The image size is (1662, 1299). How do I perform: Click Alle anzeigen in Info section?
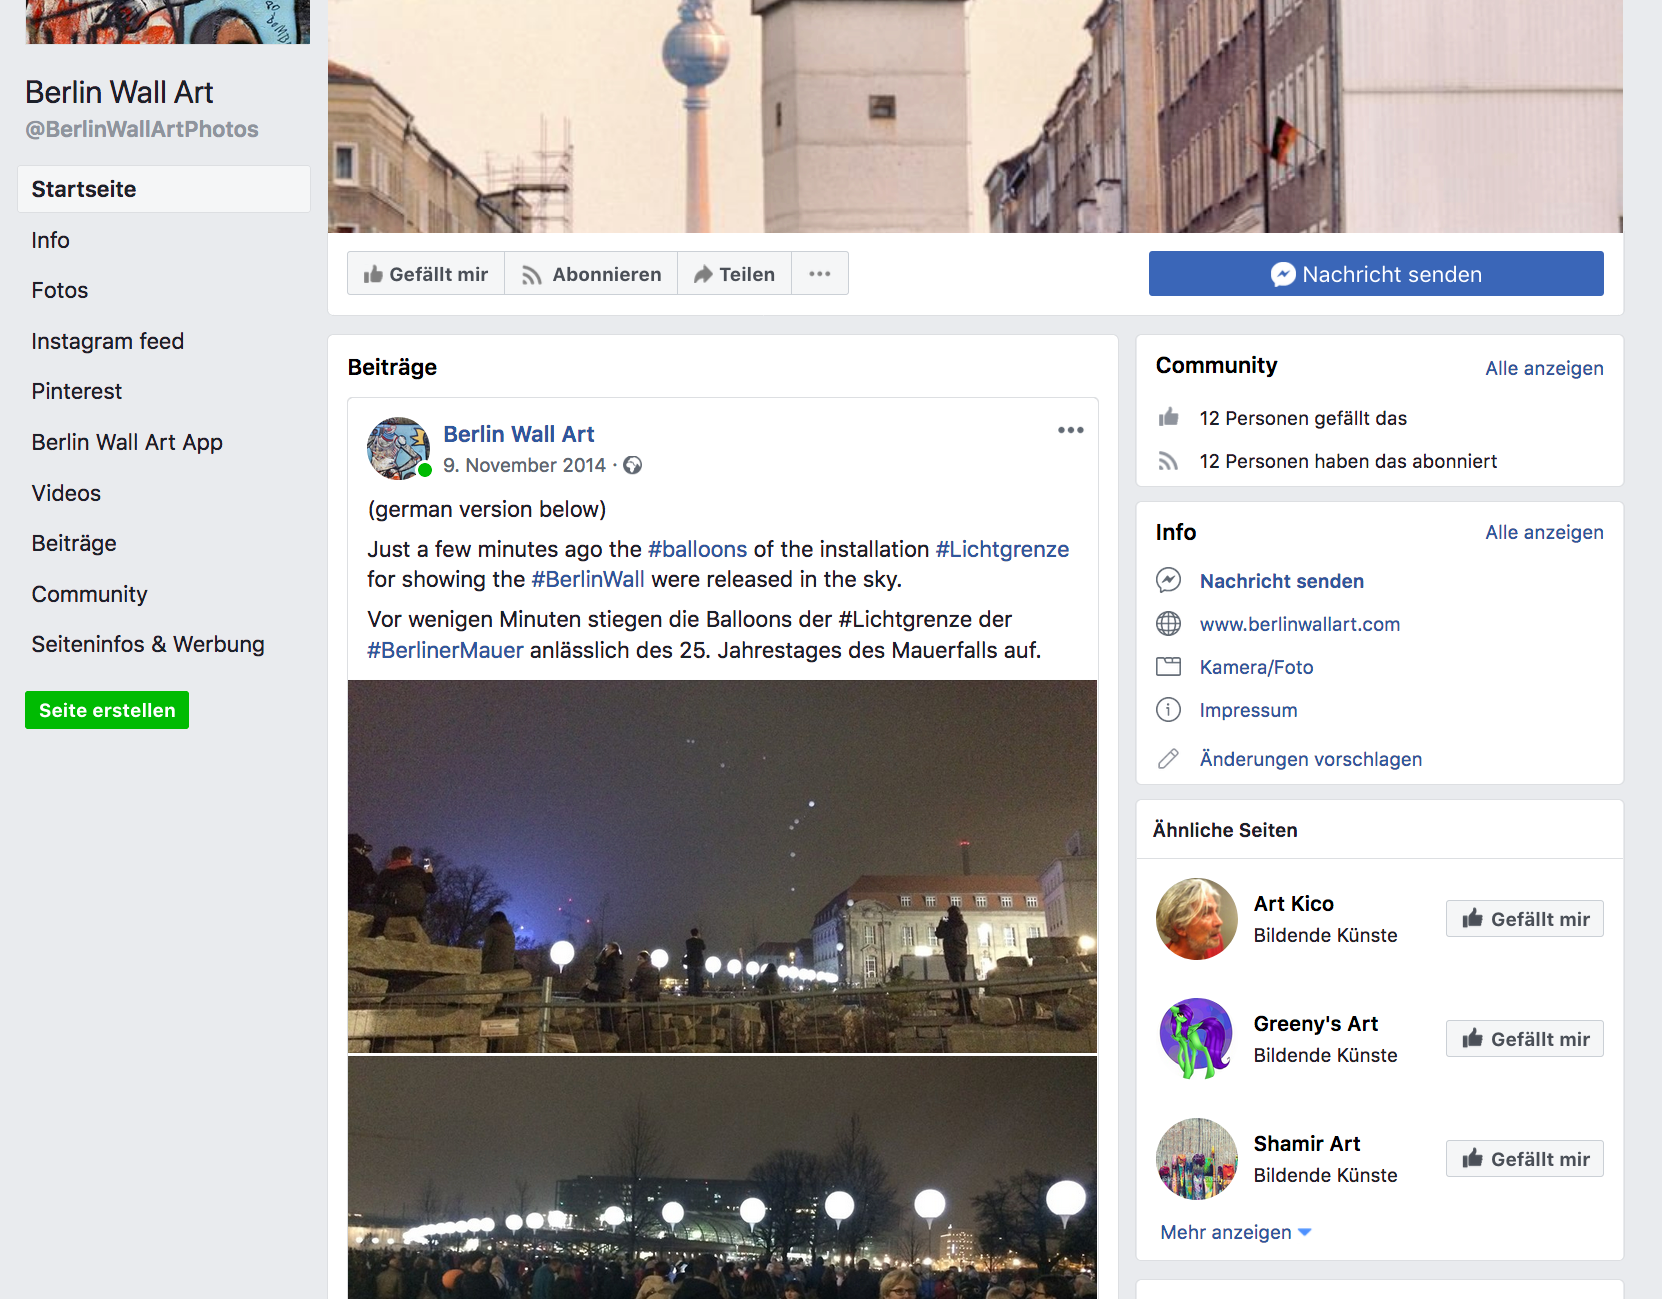1544,532
